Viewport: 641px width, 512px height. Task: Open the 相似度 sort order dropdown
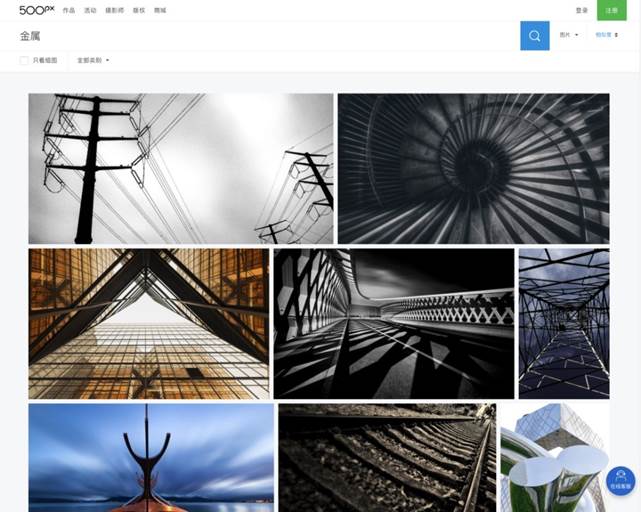[606, 35]
